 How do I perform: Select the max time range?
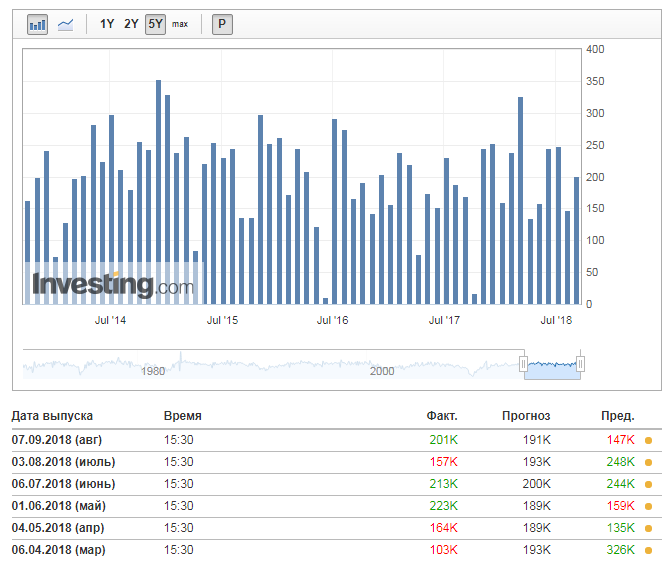point(180,24)
